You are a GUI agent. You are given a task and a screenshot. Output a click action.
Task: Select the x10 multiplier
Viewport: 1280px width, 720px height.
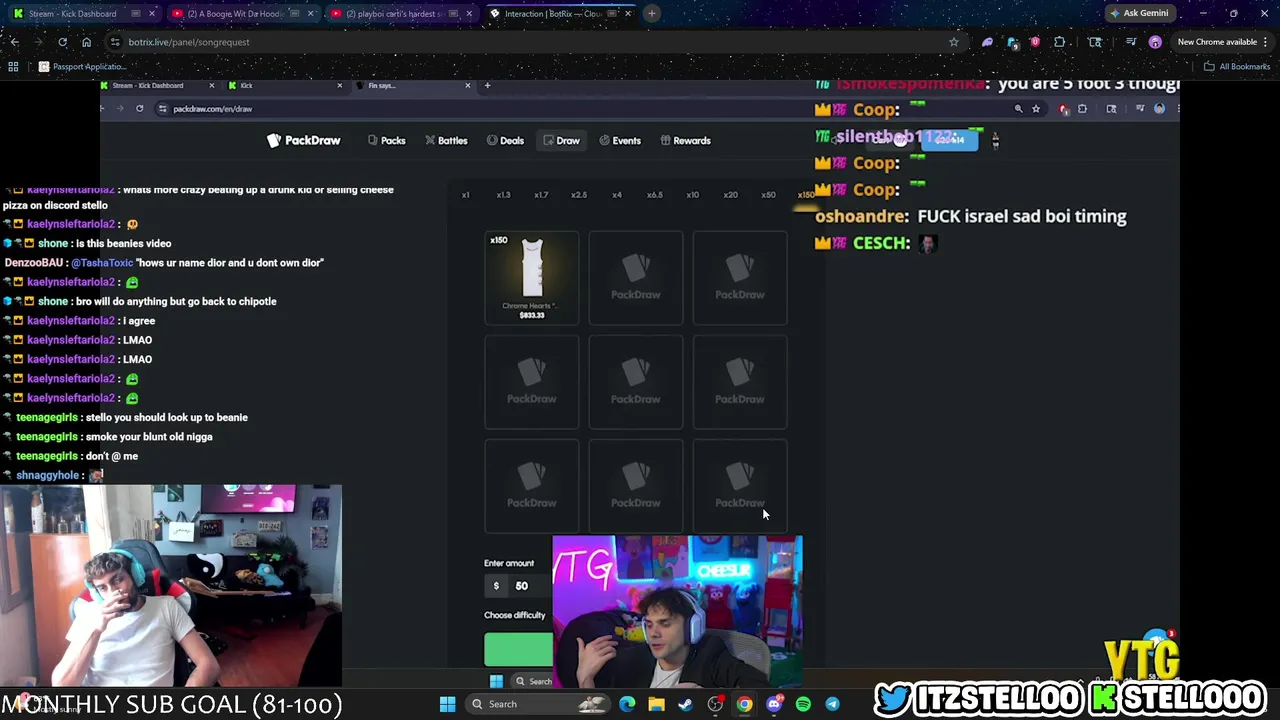[693, 195]
